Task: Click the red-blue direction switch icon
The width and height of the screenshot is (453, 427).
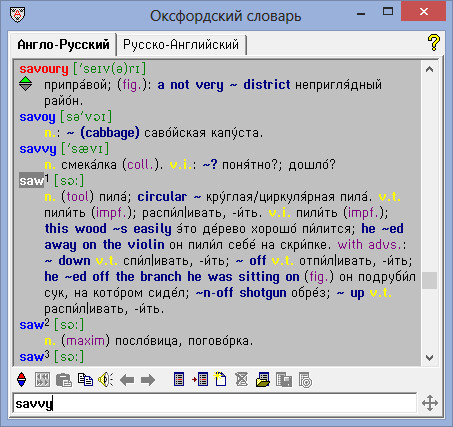Action: click(22, 380)
